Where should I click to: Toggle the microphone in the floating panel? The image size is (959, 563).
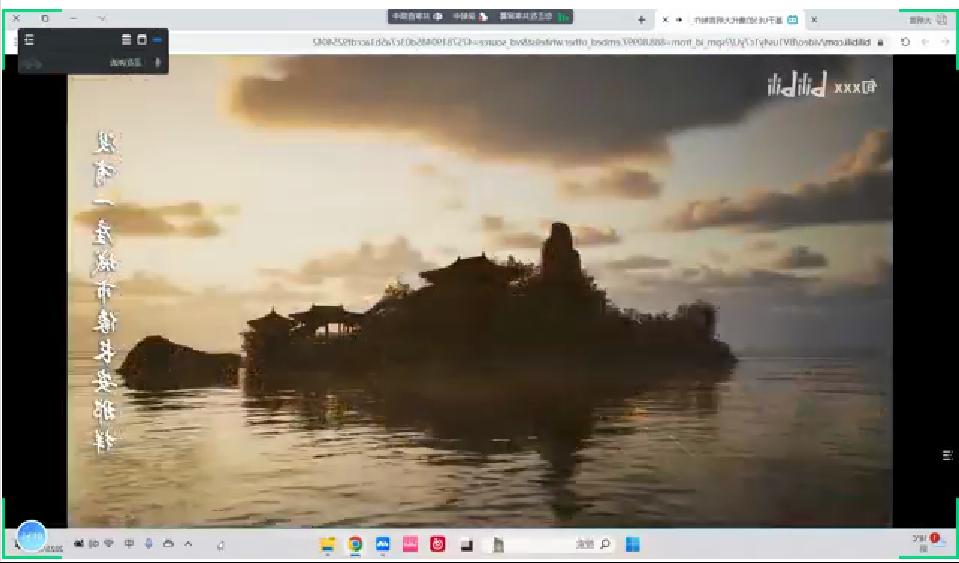(x=157, y=63)
